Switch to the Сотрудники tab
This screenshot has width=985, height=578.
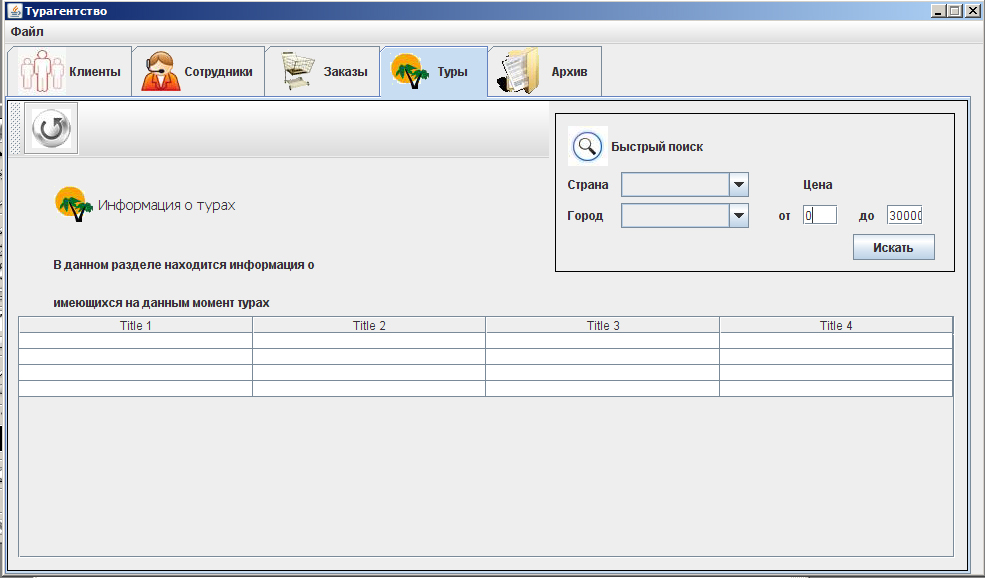pos(198,72)
